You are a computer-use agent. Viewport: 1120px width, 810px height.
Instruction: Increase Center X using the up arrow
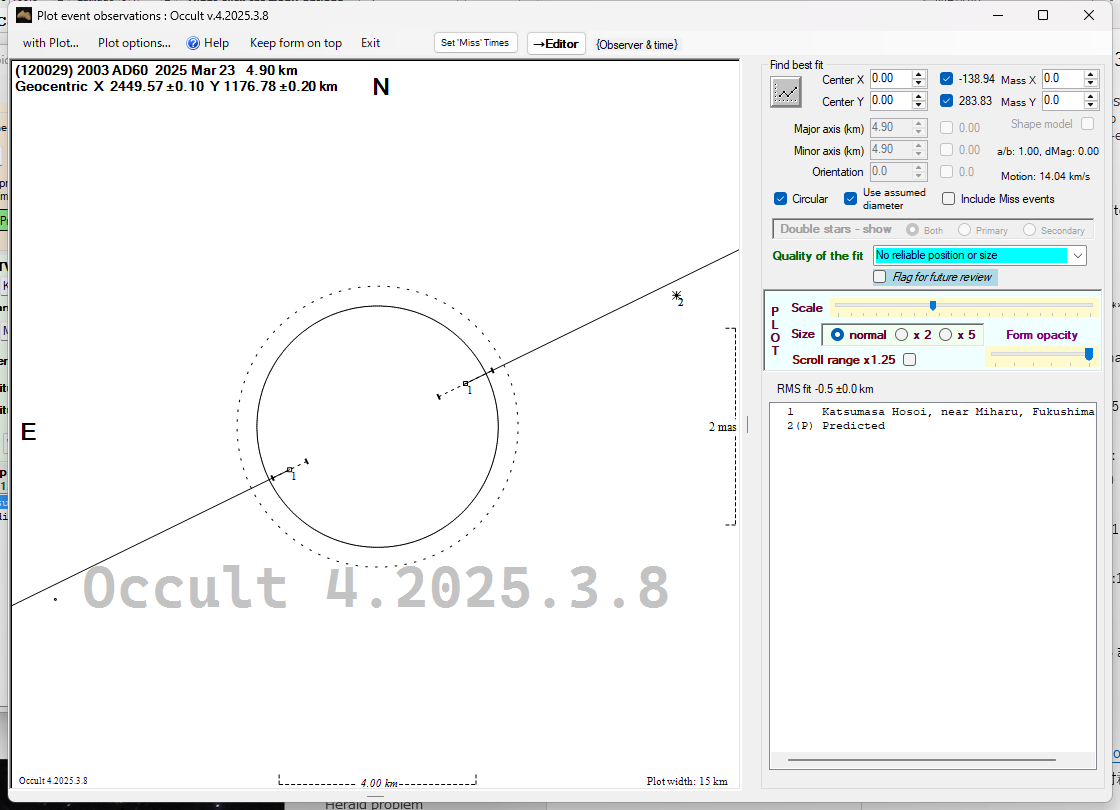point(919,74)
